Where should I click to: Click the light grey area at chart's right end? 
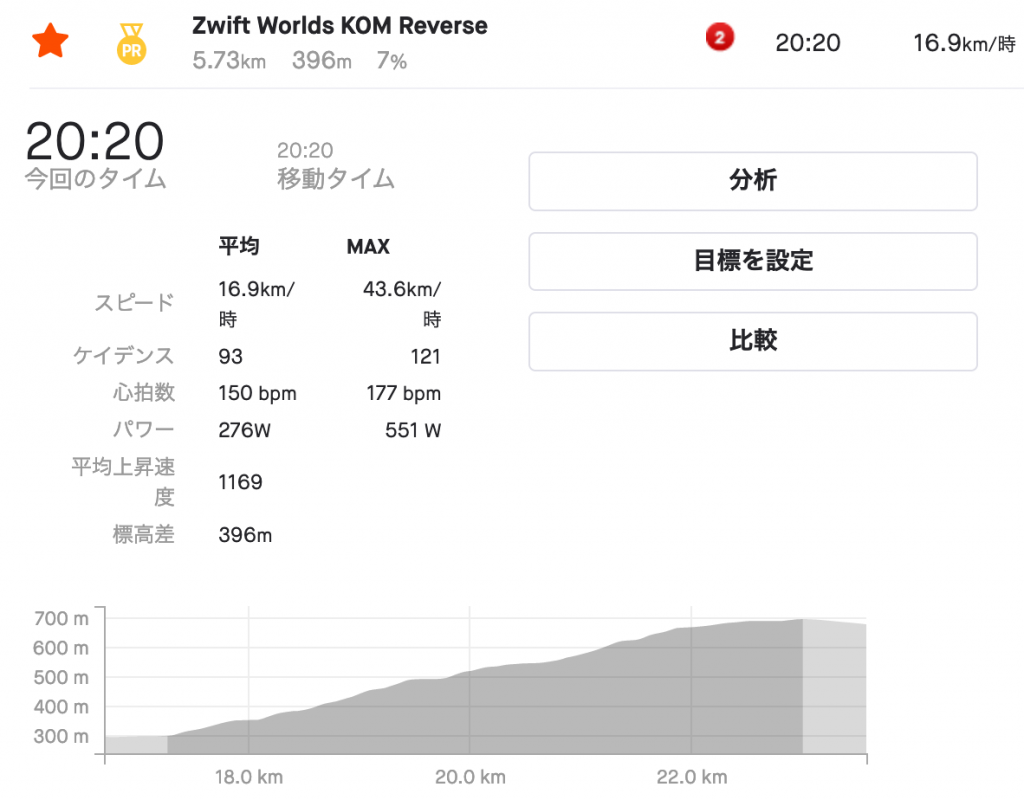click(x=835, y=690)
